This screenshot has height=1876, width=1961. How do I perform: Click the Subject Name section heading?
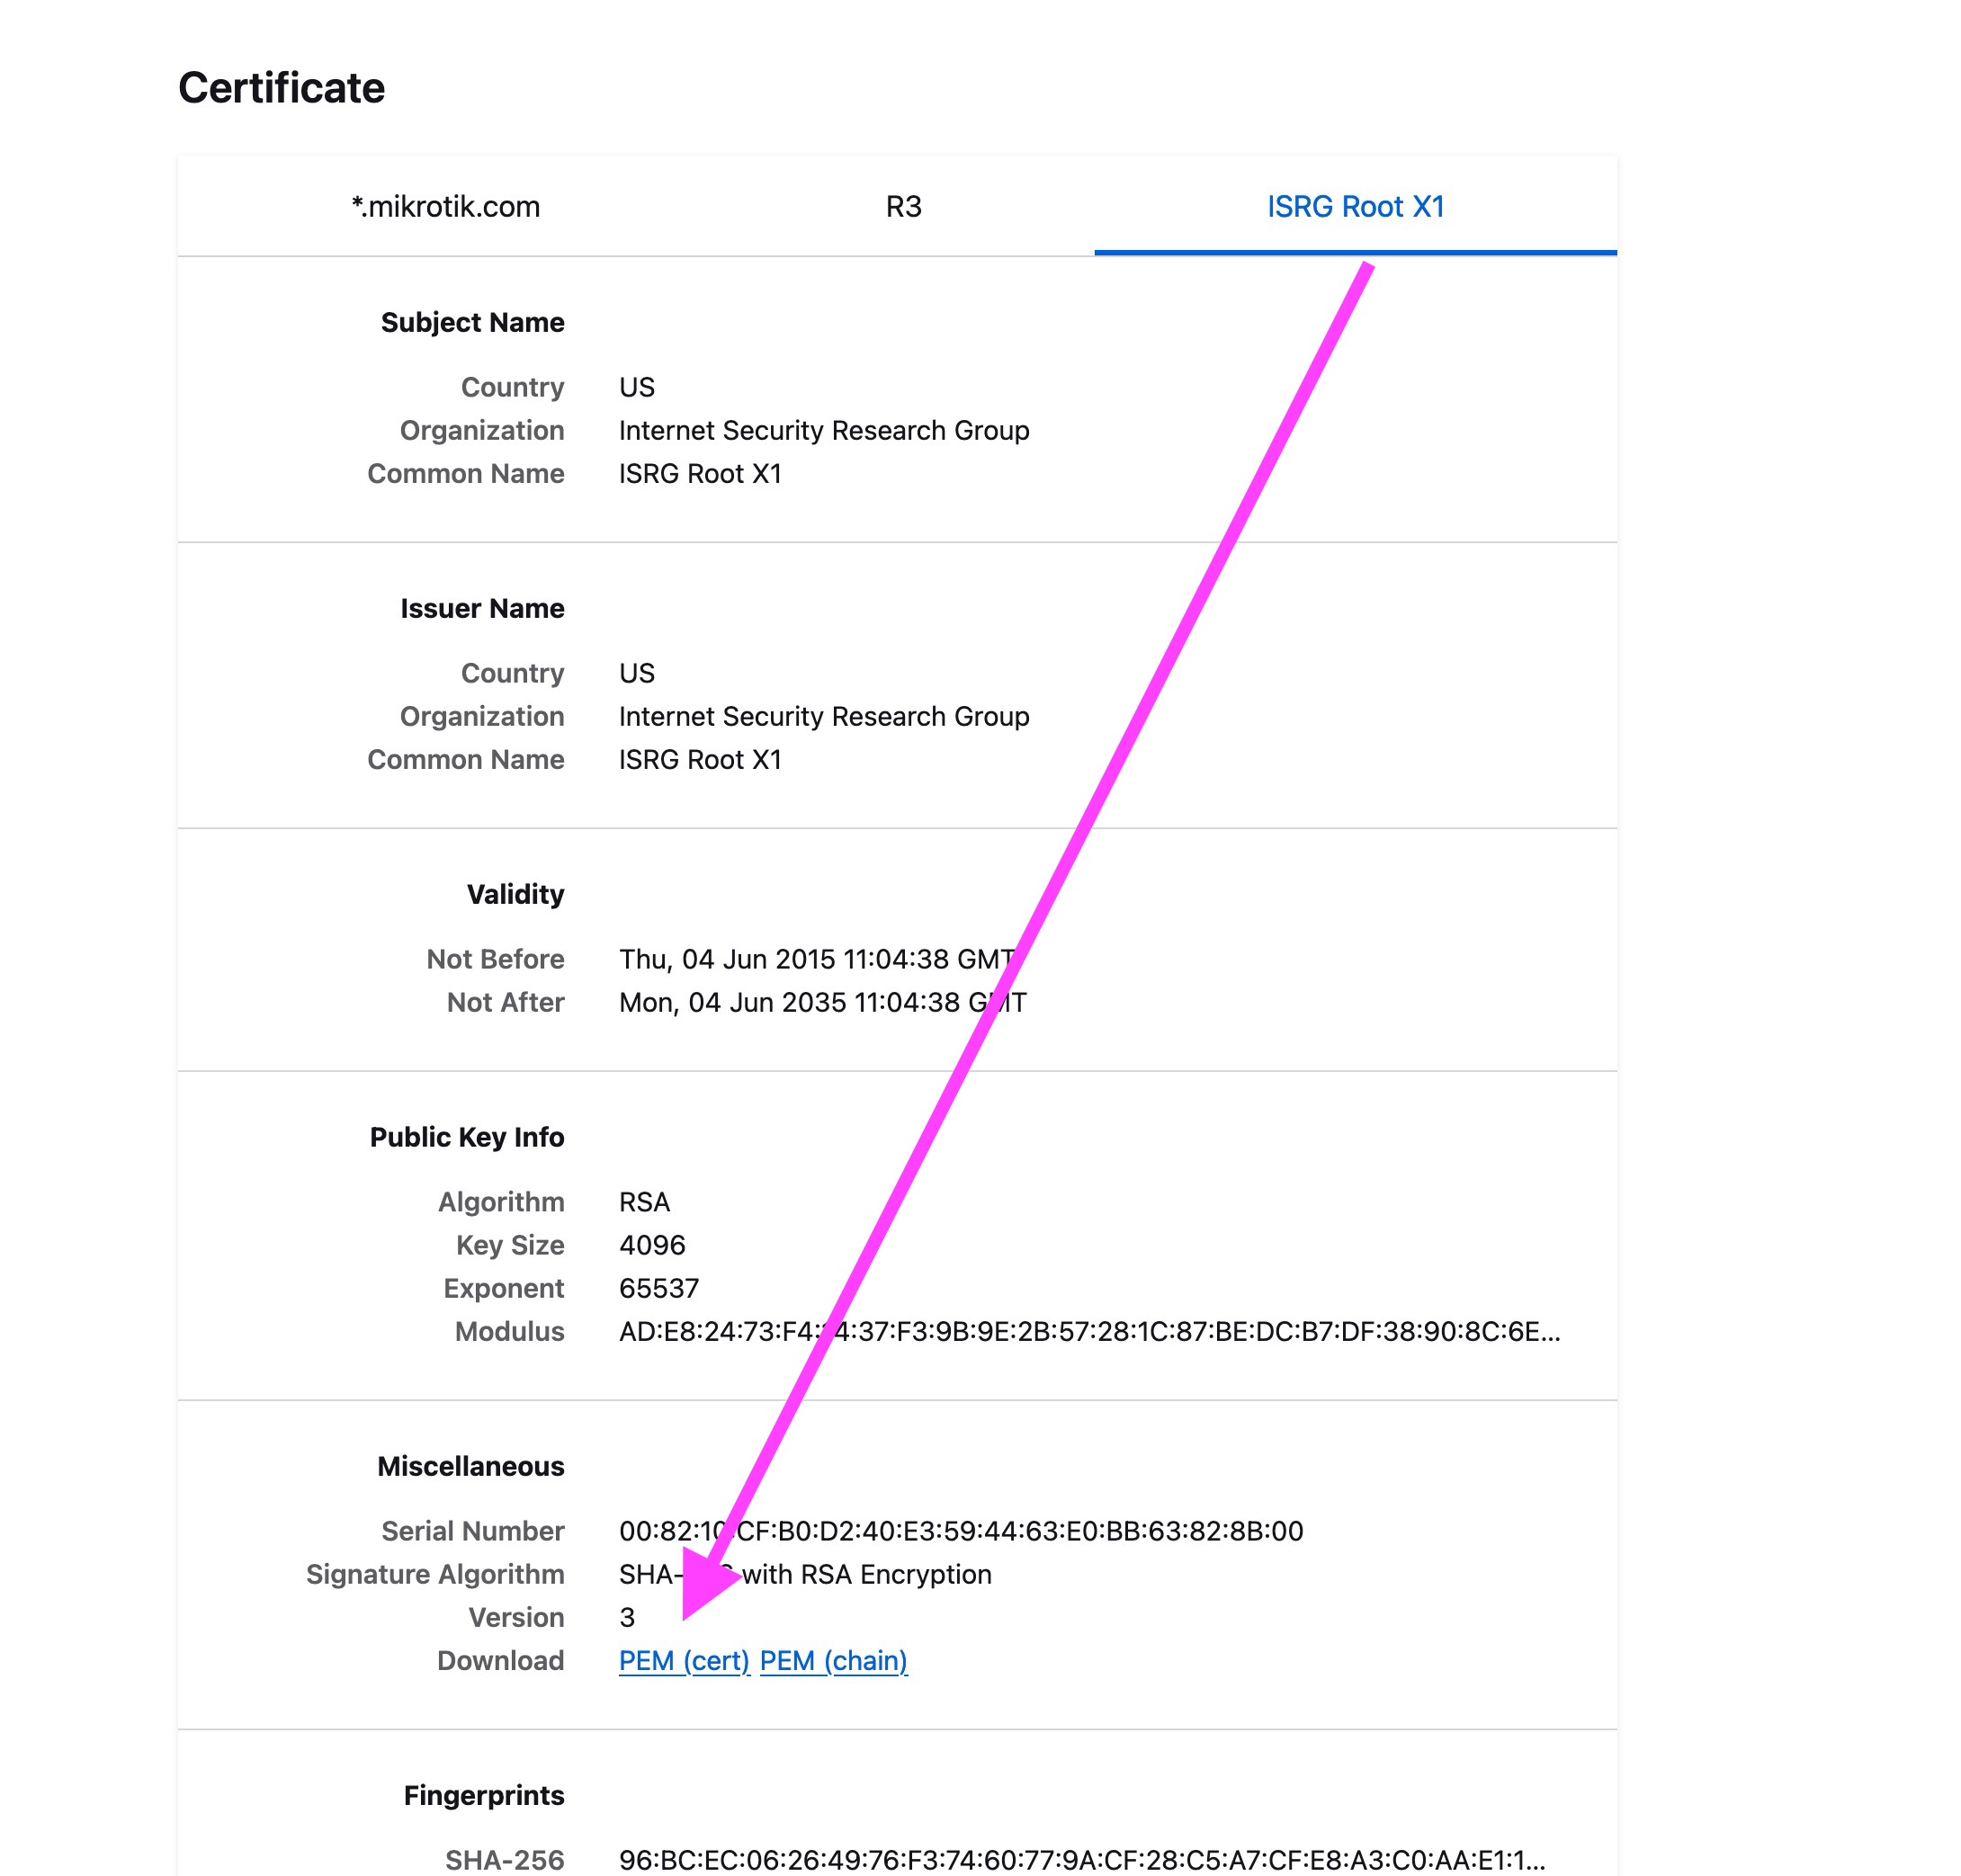click(x=472, y=322)
